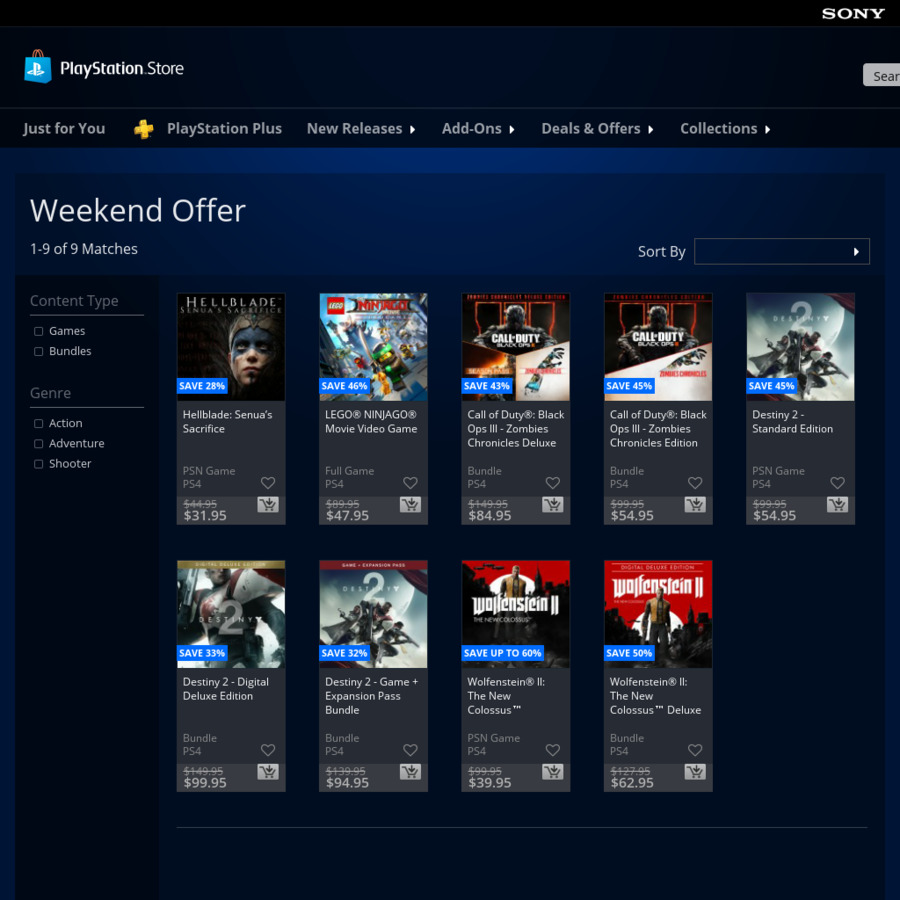Open Zombies Chronicles Deluxe cover (SAVE 43%)
900x900 pixels.
click(x=515, y=347)
